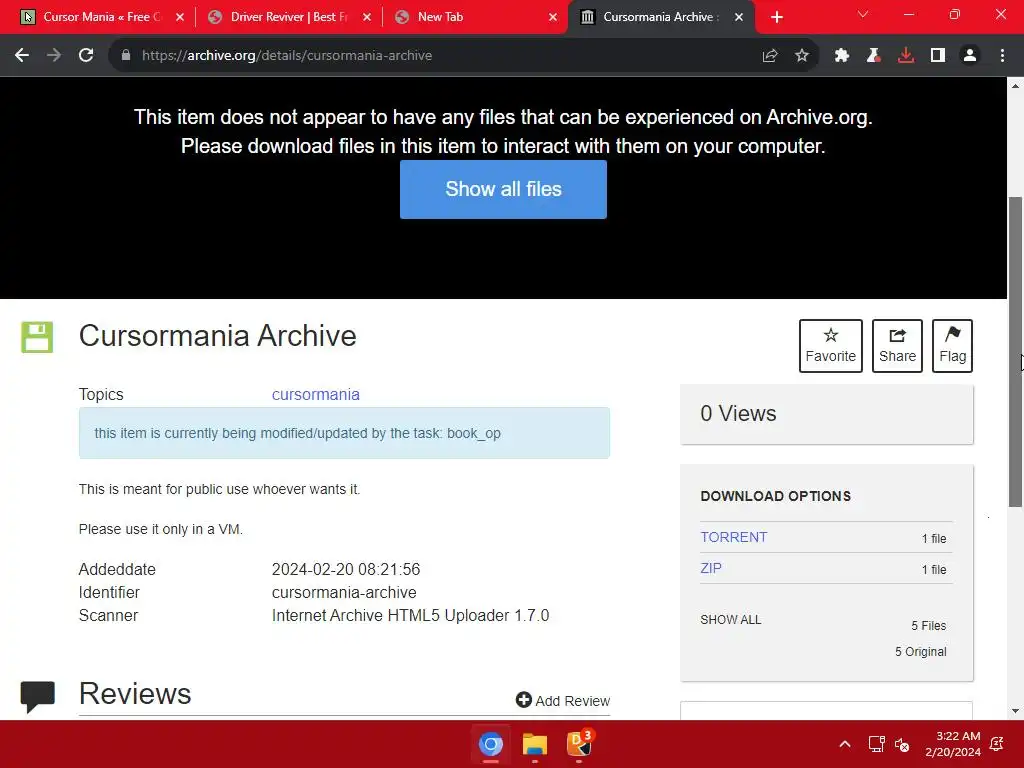The width and height of the screenshot is (1024, 768).
Task: Click the green floppy disk software icon
Action: coord(37,338)
